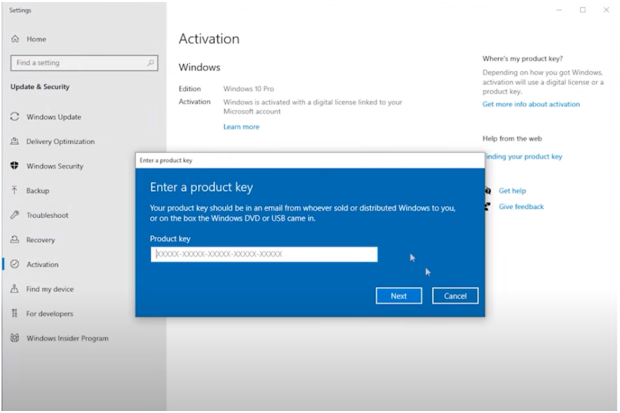
Task: Click the Activation page heading
Action: pos(209,39)
